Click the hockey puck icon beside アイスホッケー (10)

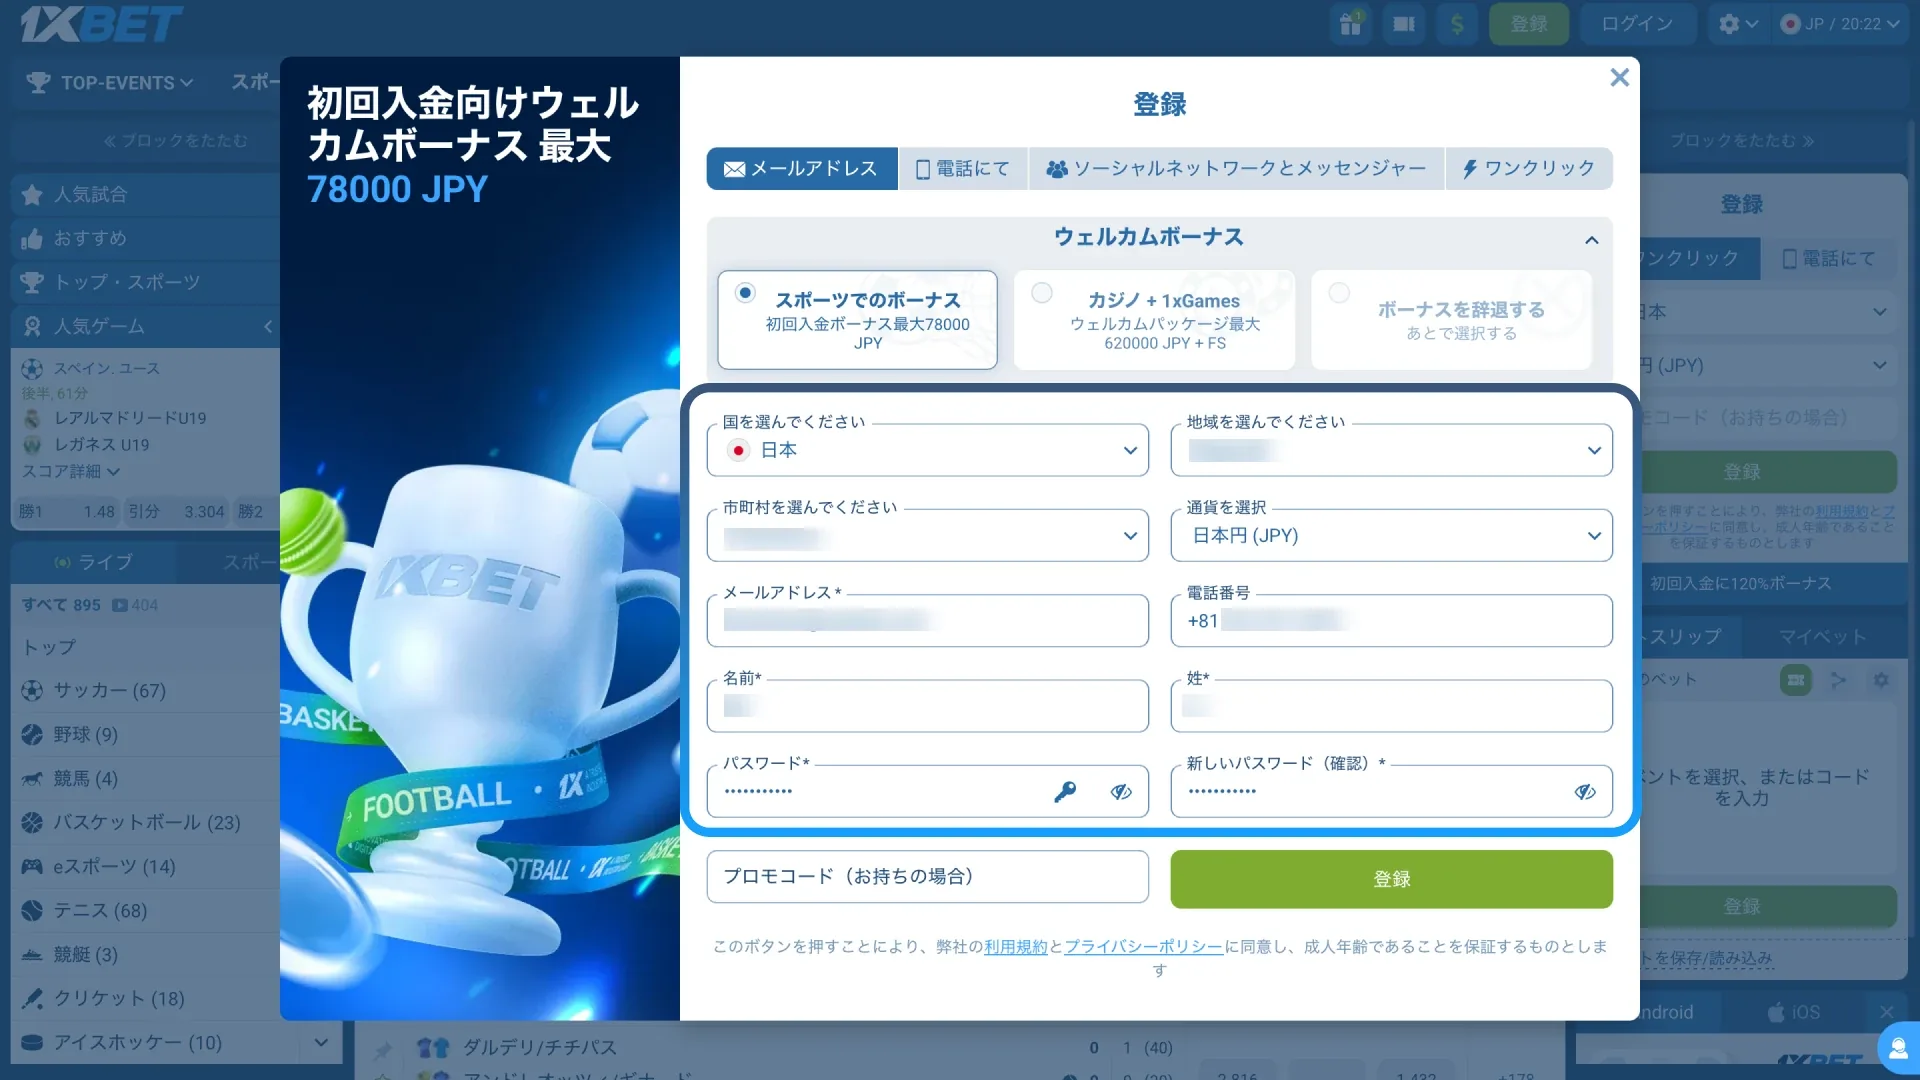(32, 1043)
